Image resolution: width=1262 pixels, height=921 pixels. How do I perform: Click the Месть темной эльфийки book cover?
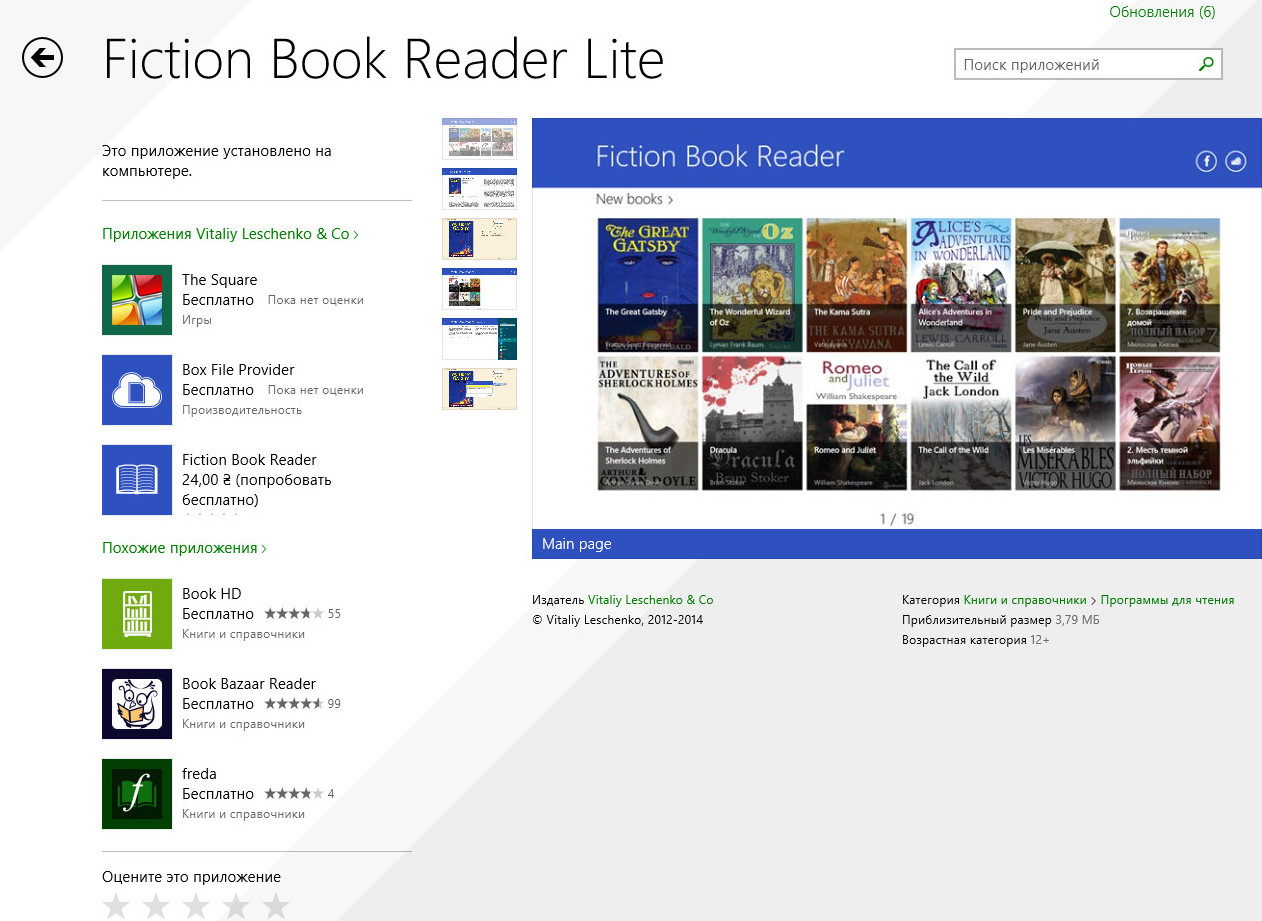click(1170, 423)
